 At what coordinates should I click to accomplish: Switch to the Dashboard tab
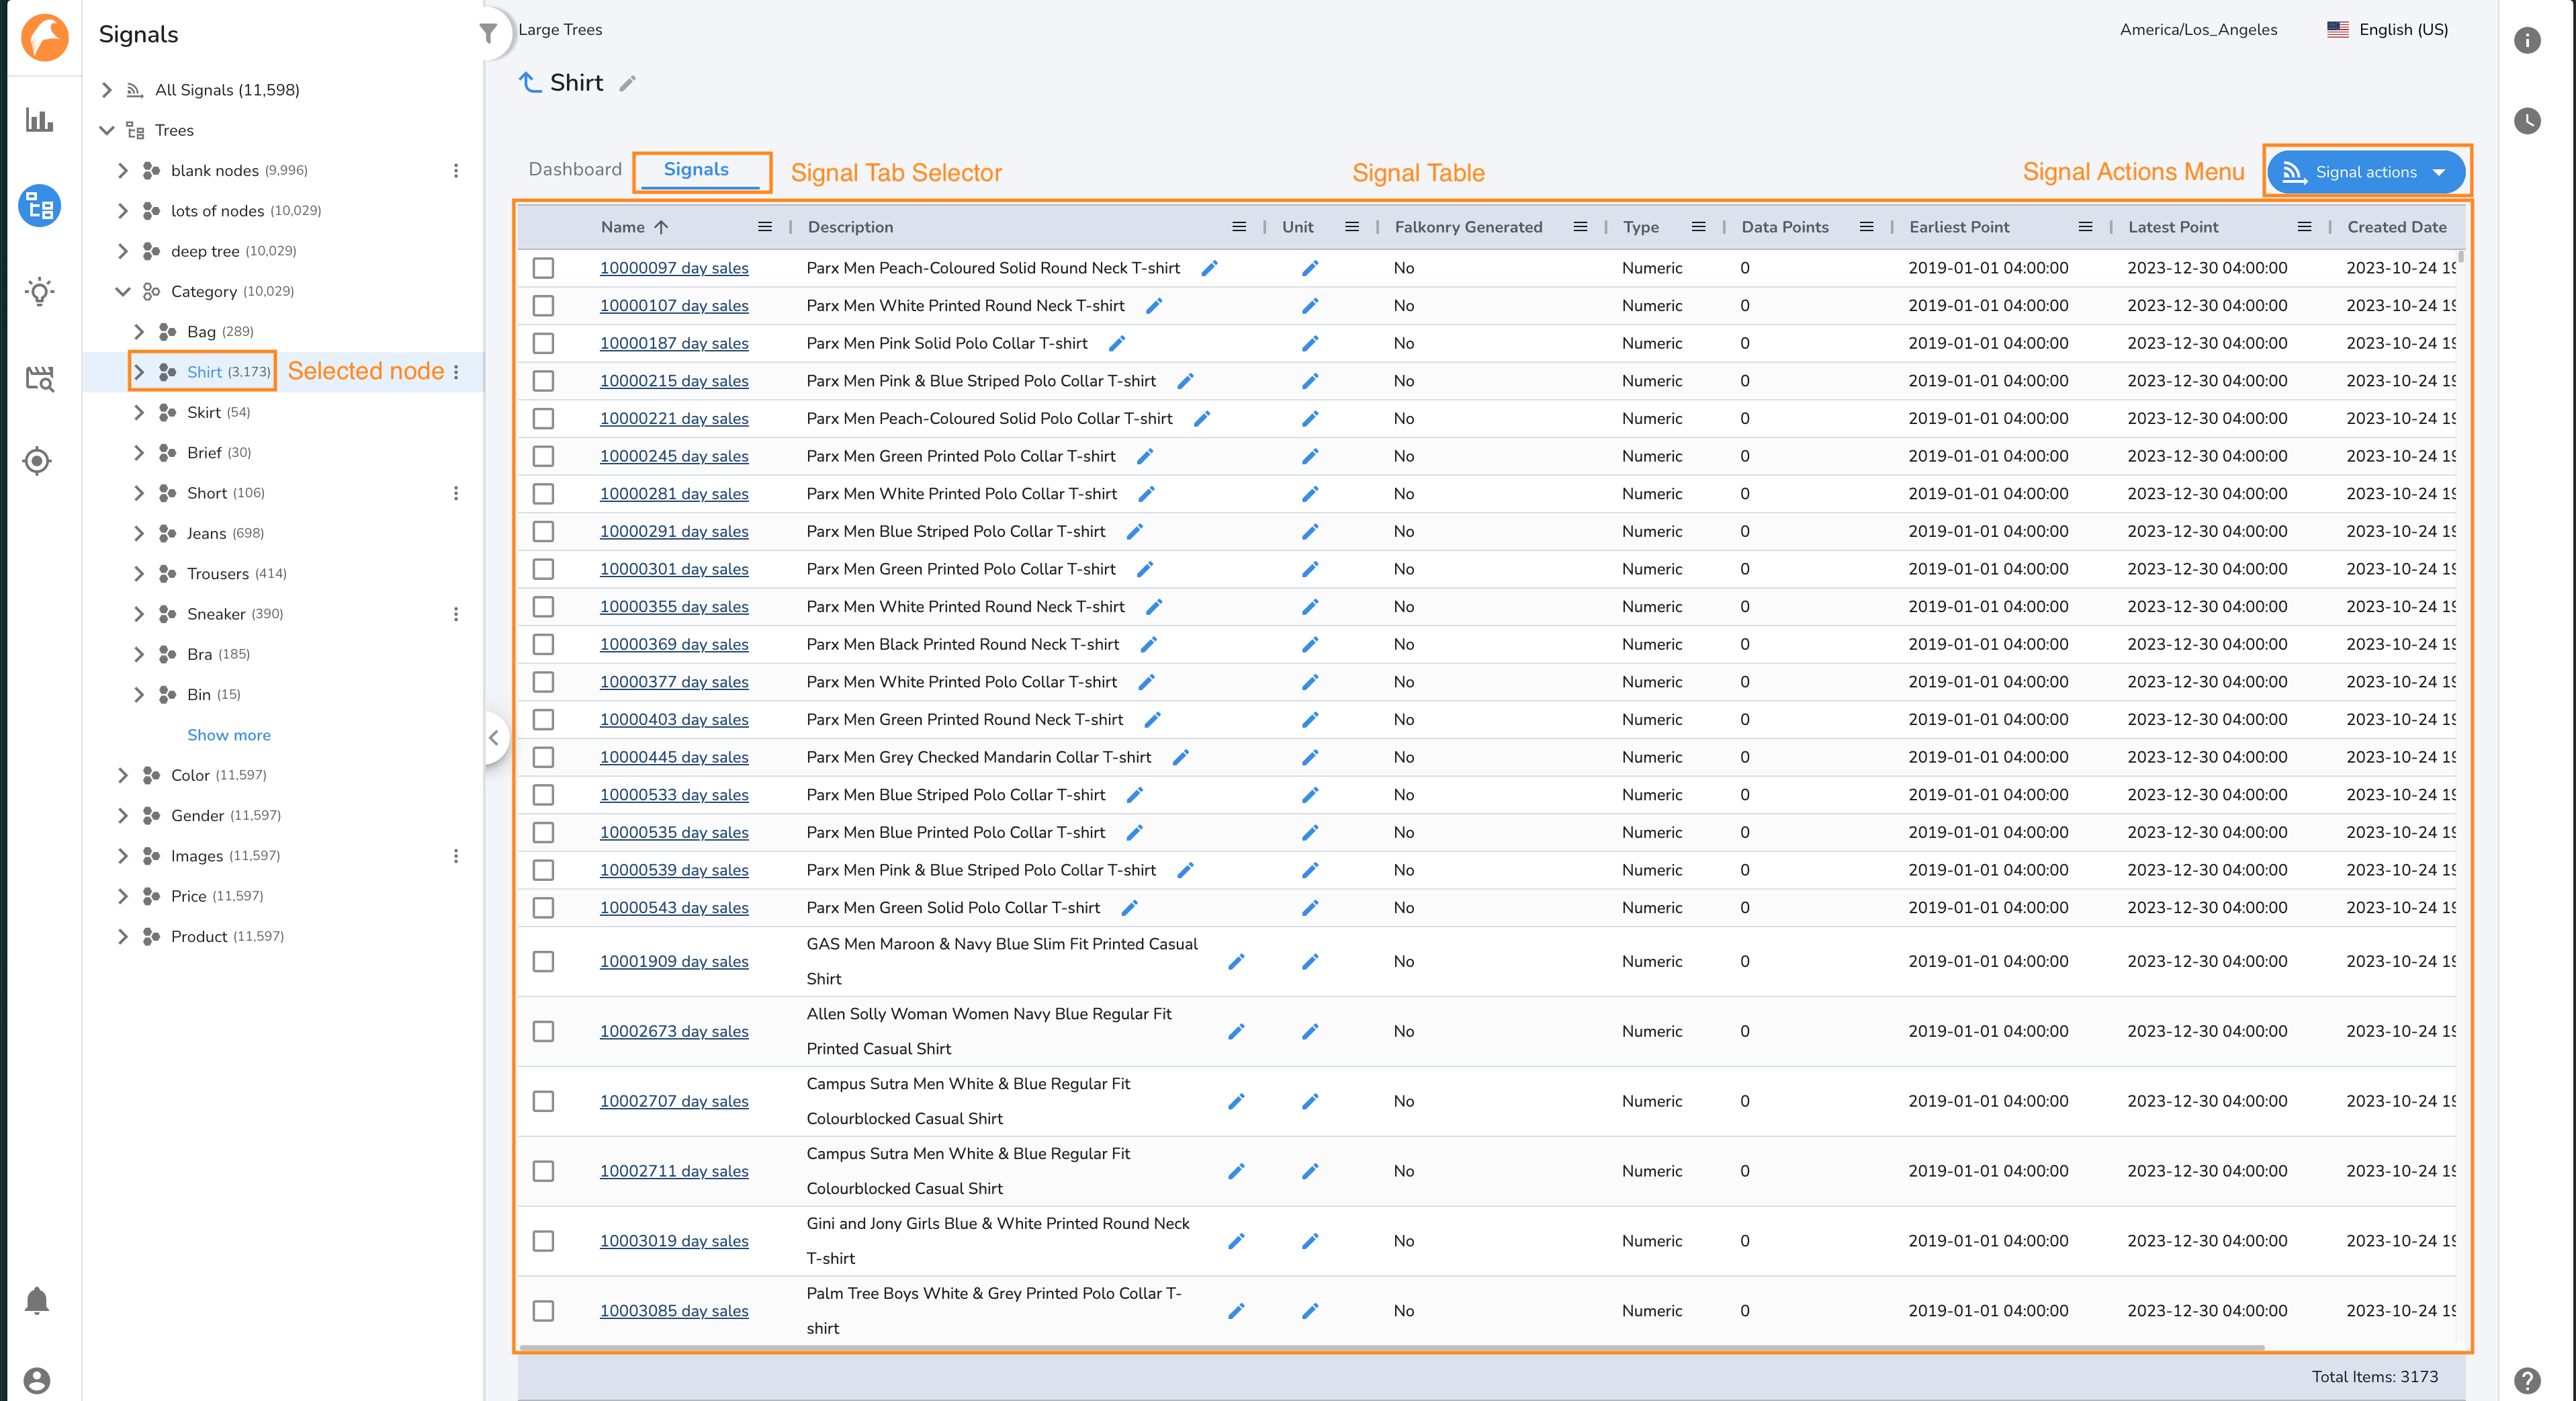coord(575,169)
